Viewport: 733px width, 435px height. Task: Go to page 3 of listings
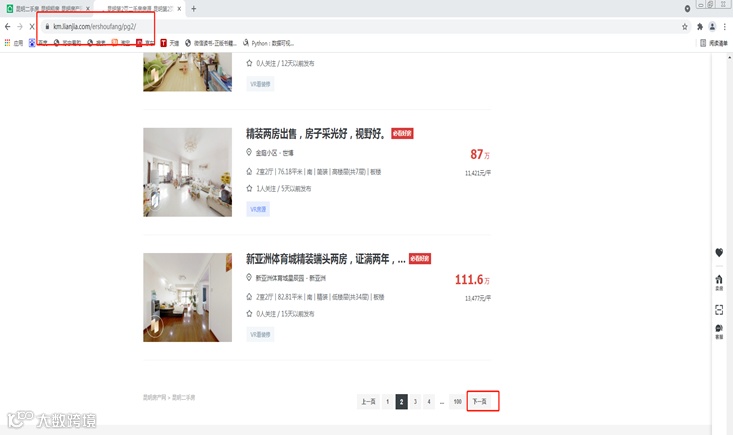(415, 401)
